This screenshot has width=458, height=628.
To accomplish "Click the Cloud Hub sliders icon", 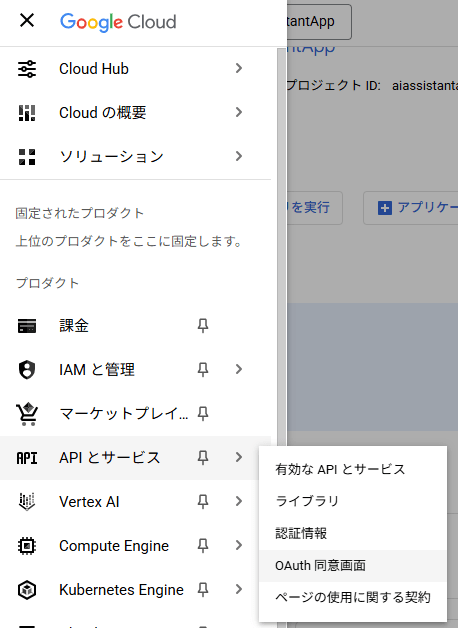I will [27, 69].
